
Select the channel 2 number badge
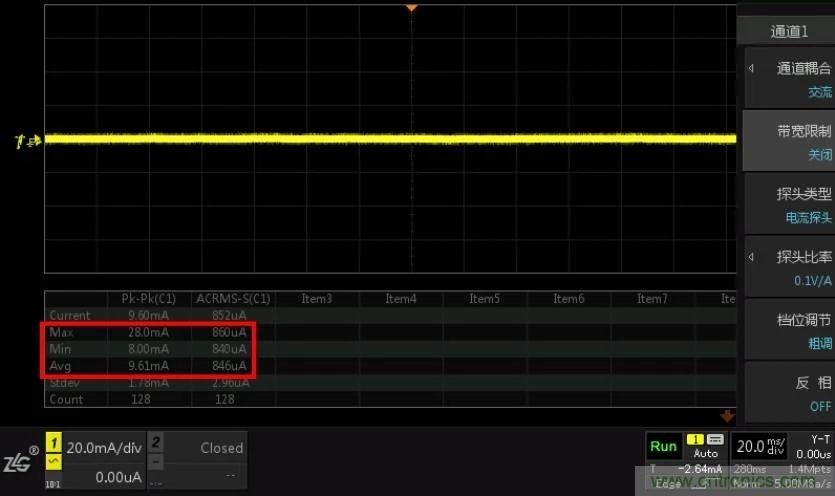tap(156, 441)
